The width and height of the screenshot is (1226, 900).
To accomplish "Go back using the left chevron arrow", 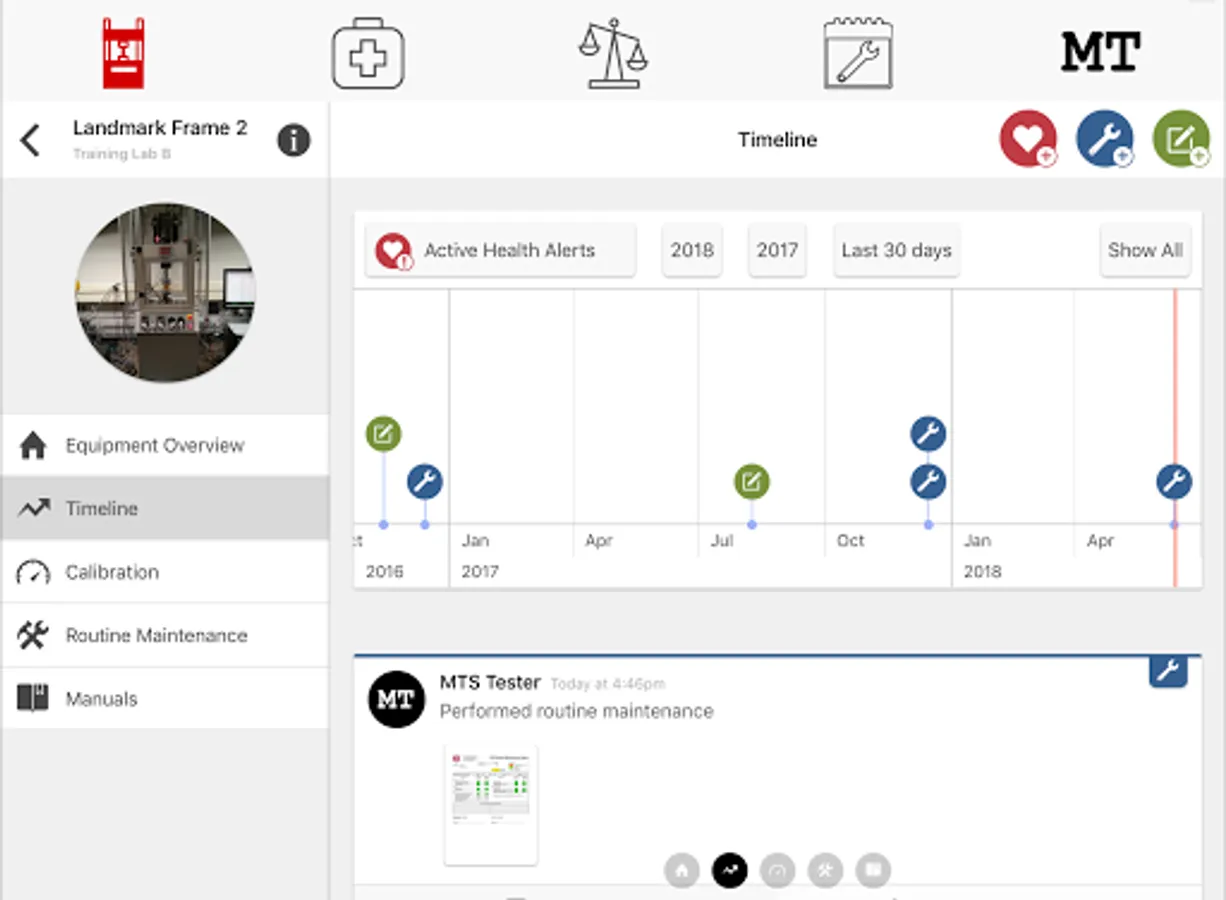I will pos(31,140).
